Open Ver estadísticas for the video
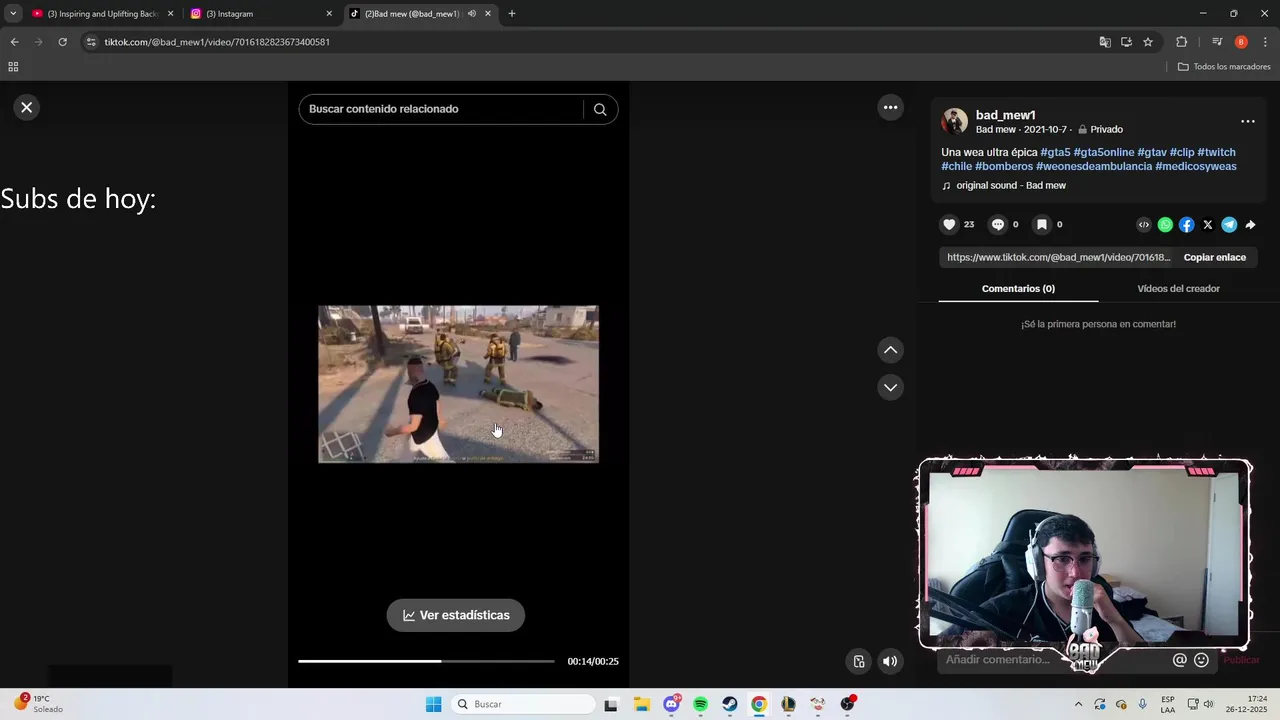This screenshot has width=1280, height=720. pyautogui.click(x=456, y=615)
